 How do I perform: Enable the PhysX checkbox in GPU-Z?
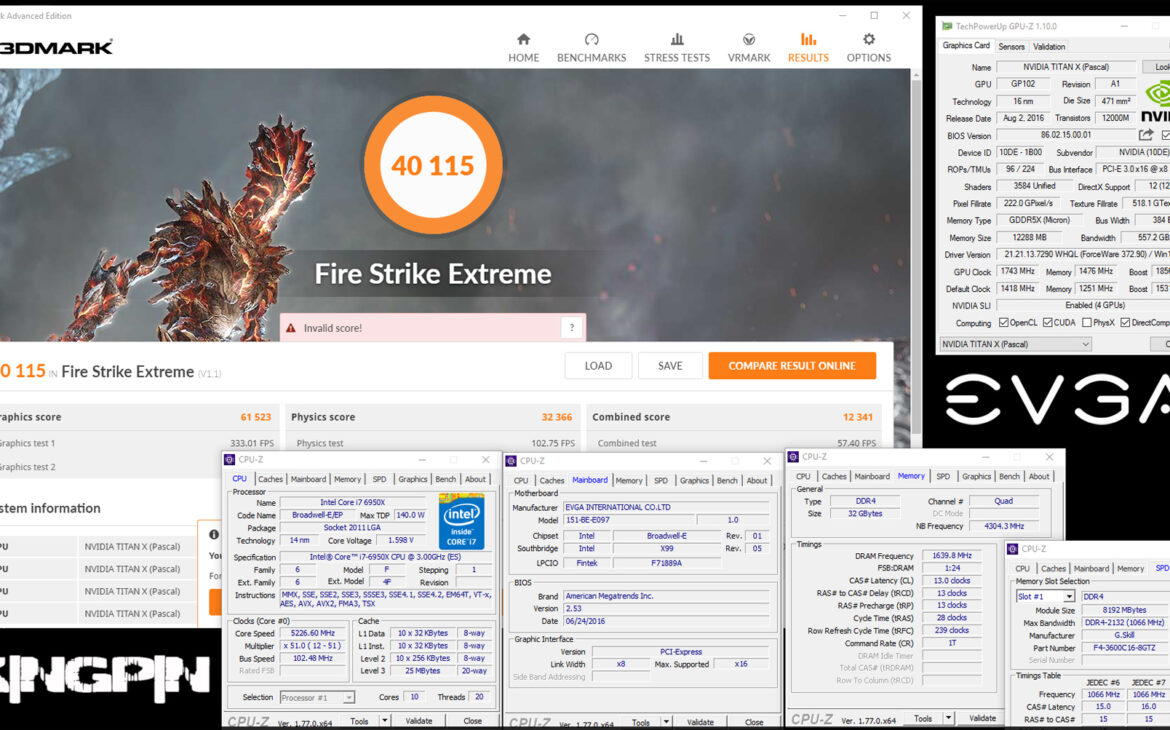(x=1086, y=323)
